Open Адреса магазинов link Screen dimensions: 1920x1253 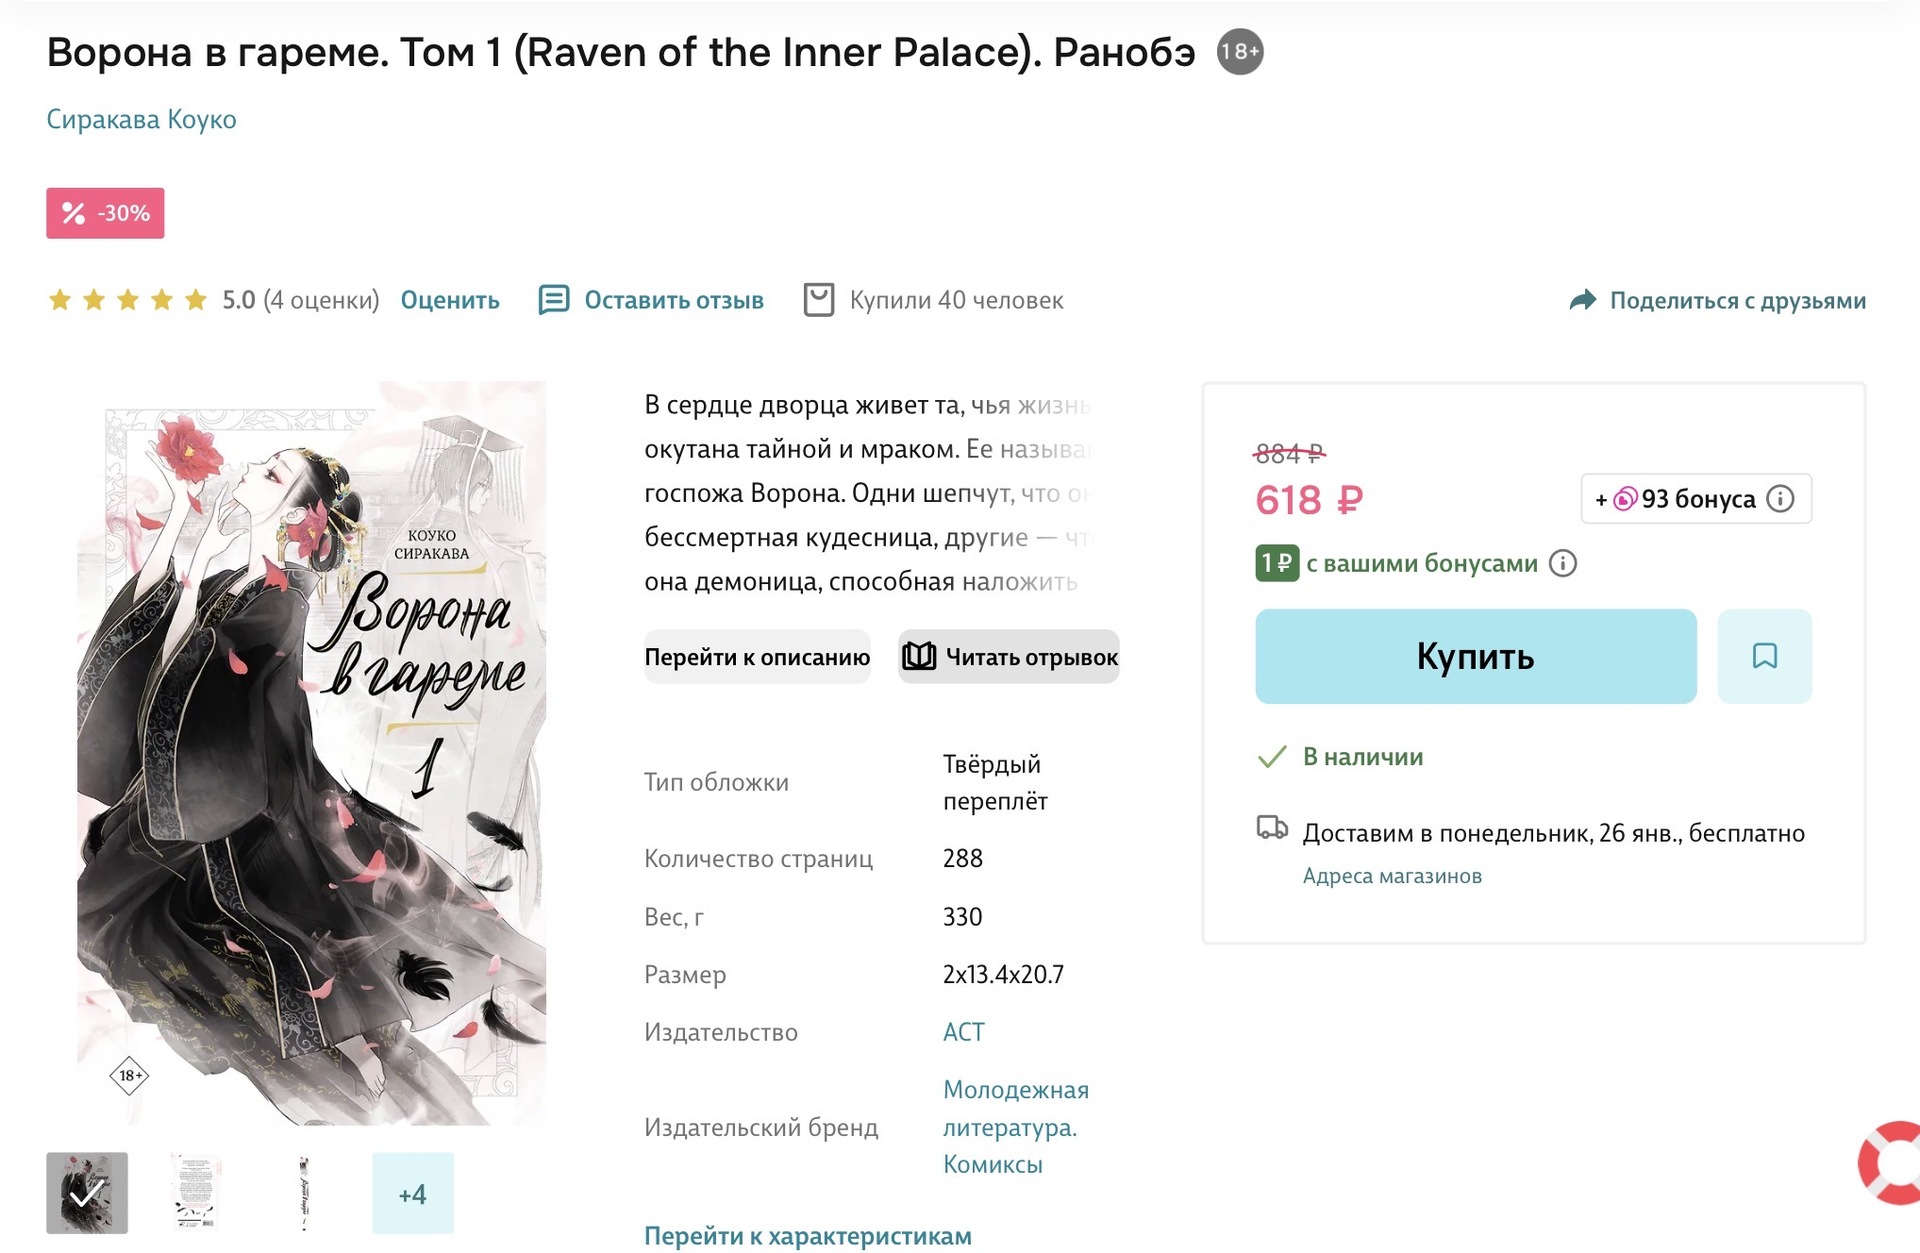(x=1392, y=876)
